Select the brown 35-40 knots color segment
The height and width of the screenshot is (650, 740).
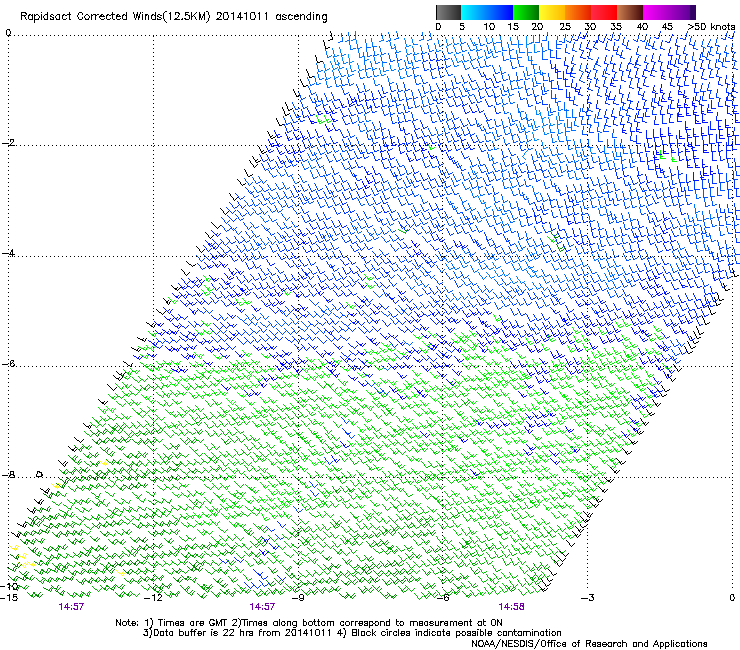[630, 12]
